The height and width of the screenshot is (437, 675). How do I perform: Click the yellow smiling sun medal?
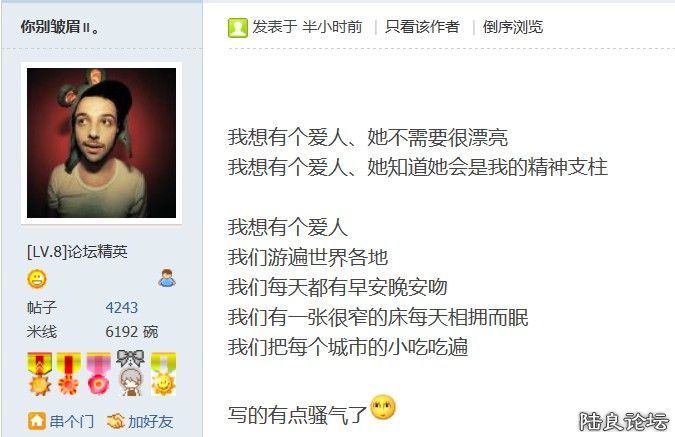pyautogui.click(x=164, y=374)
